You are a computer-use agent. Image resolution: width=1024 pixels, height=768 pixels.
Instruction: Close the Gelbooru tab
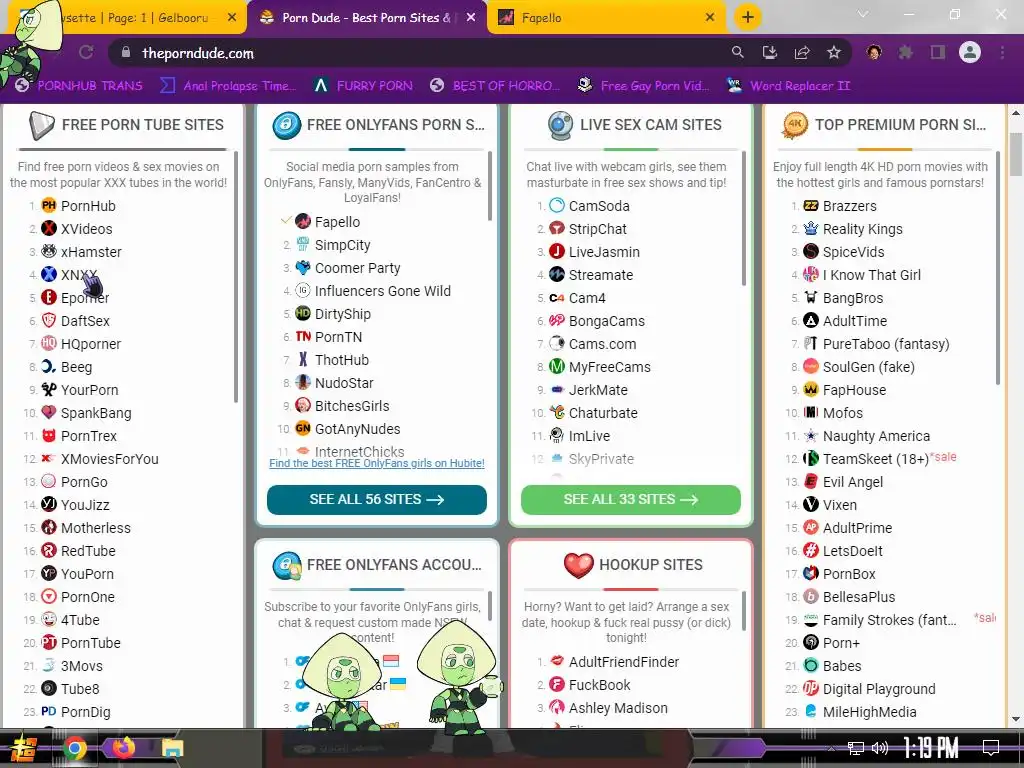[x=232, y=18]
